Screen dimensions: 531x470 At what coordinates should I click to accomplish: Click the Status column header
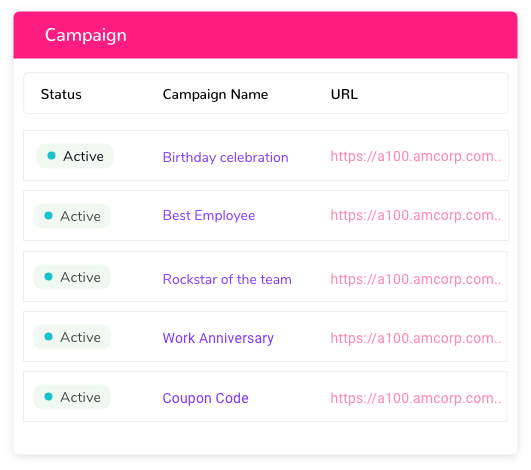[x=61, y=94]
